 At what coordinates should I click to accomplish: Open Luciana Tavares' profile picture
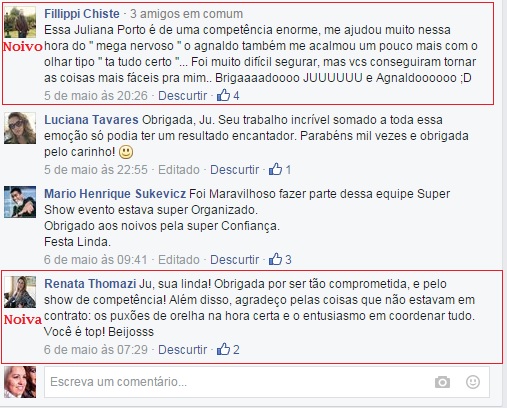20,128
